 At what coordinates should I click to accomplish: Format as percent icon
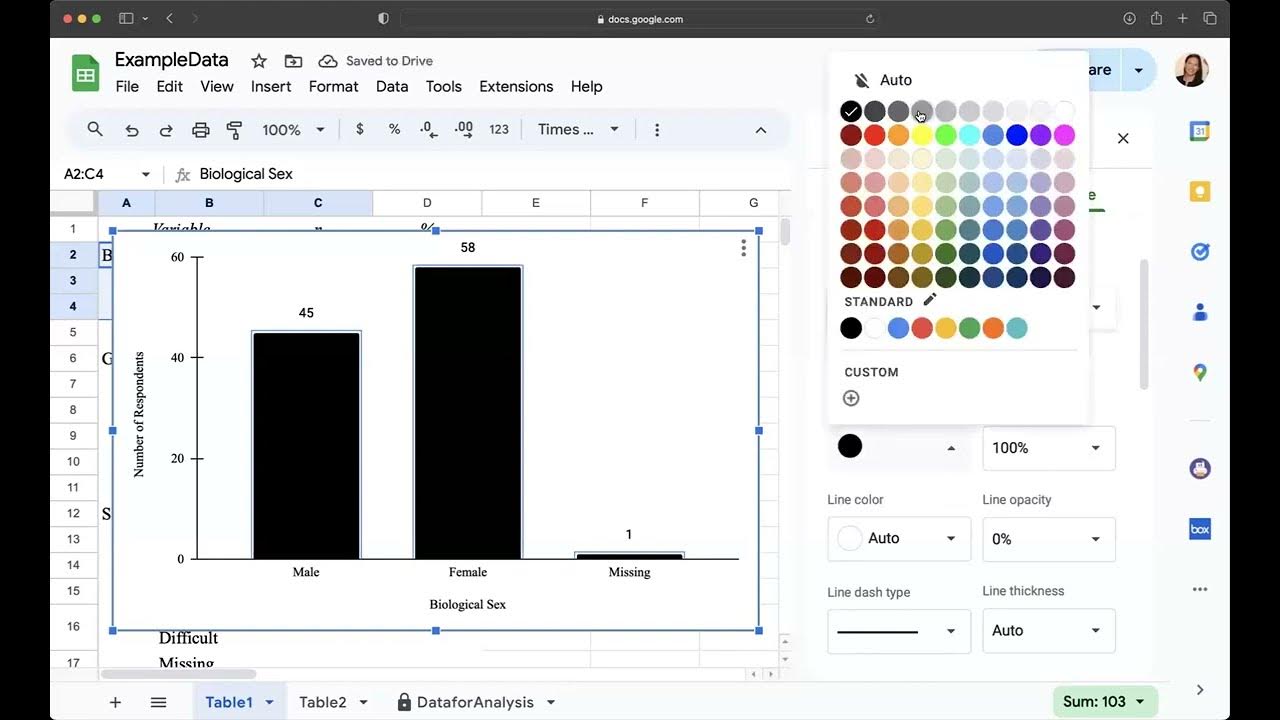pyautogui.click(x=394, y=129)
